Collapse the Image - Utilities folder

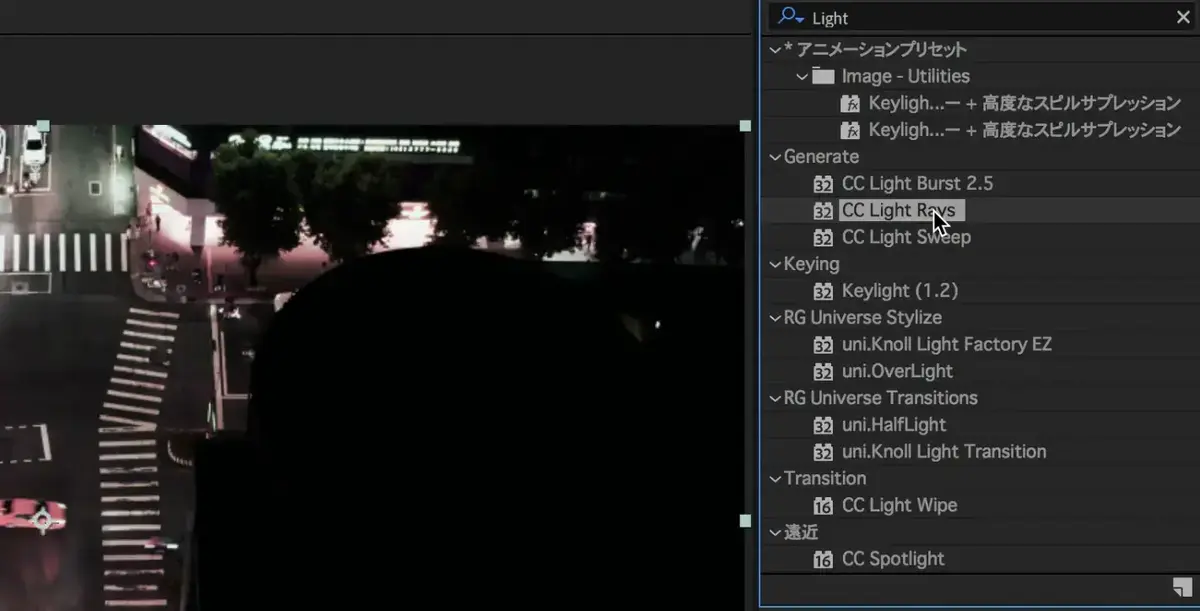coord(801,76)
